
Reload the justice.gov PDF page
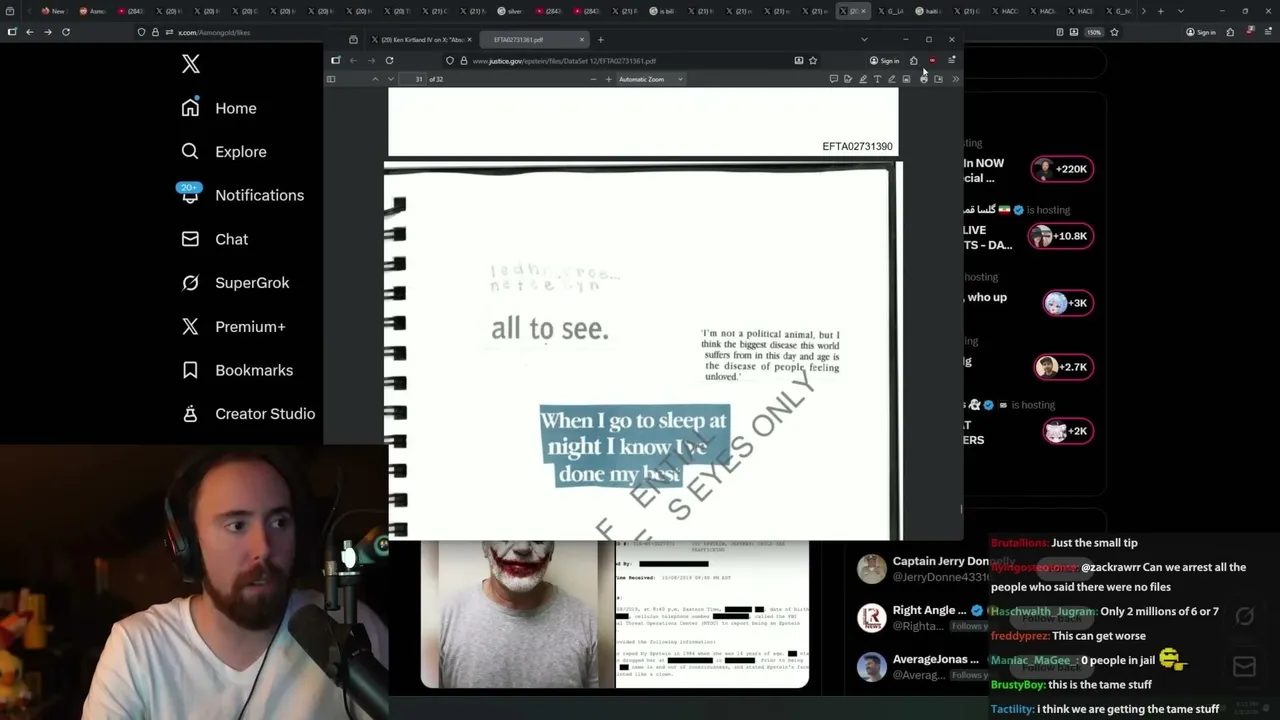click(389, 60)
